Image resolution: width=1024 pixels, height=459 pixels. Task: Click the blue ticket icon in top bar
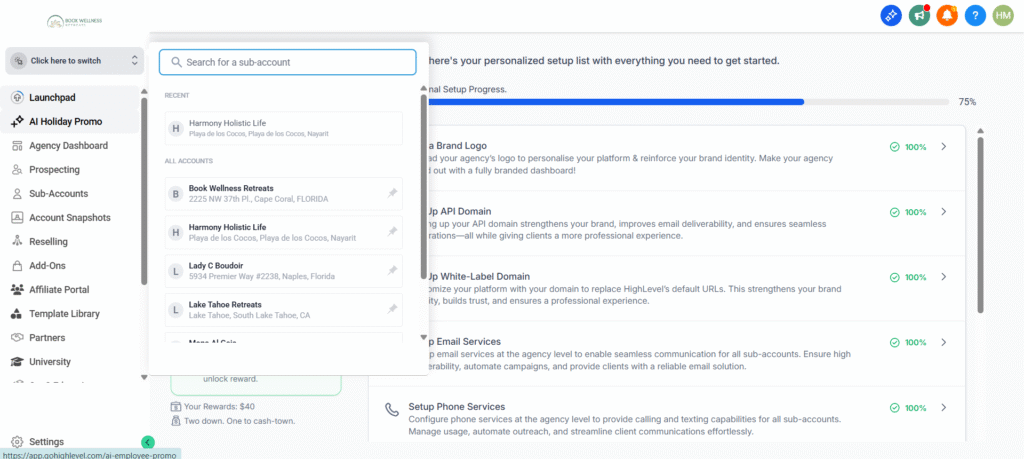(x=891, y=16)
